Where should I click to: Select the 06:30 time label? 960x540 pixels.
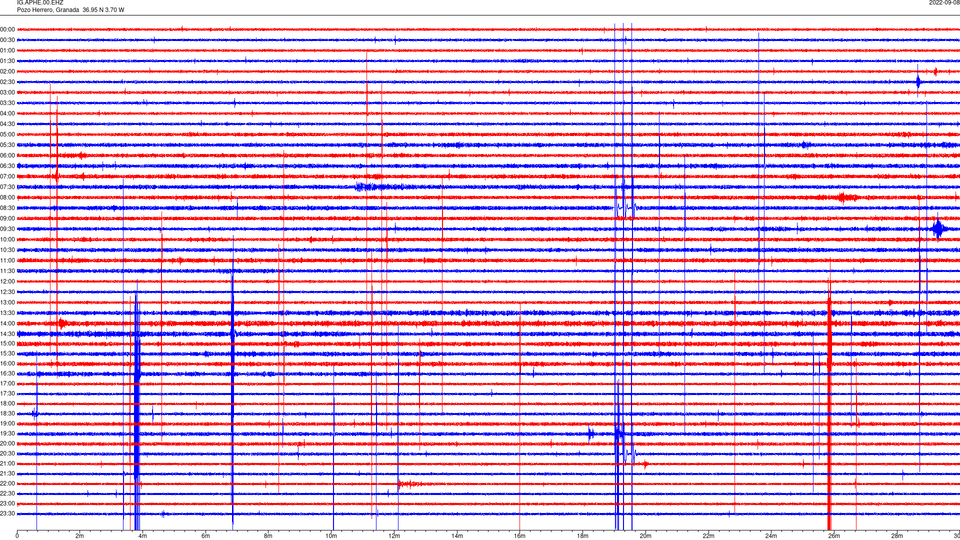click(x=7, y=166)
